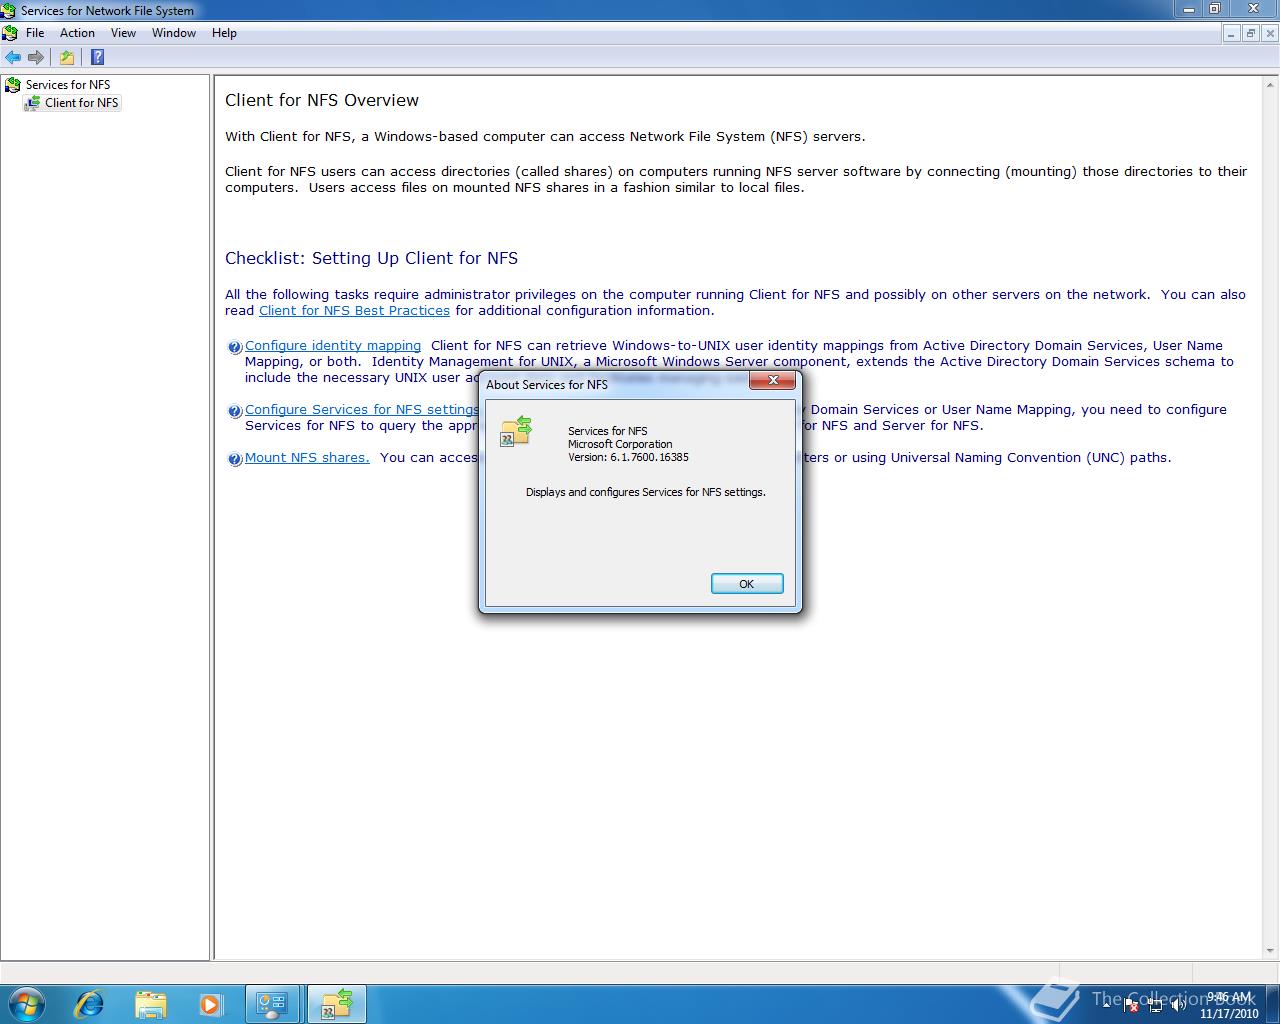The height and width of the screenshot is (1024, 1280).
Task: Open the Action Center flag in the system tray
Action: [x=1130, y=1005]
